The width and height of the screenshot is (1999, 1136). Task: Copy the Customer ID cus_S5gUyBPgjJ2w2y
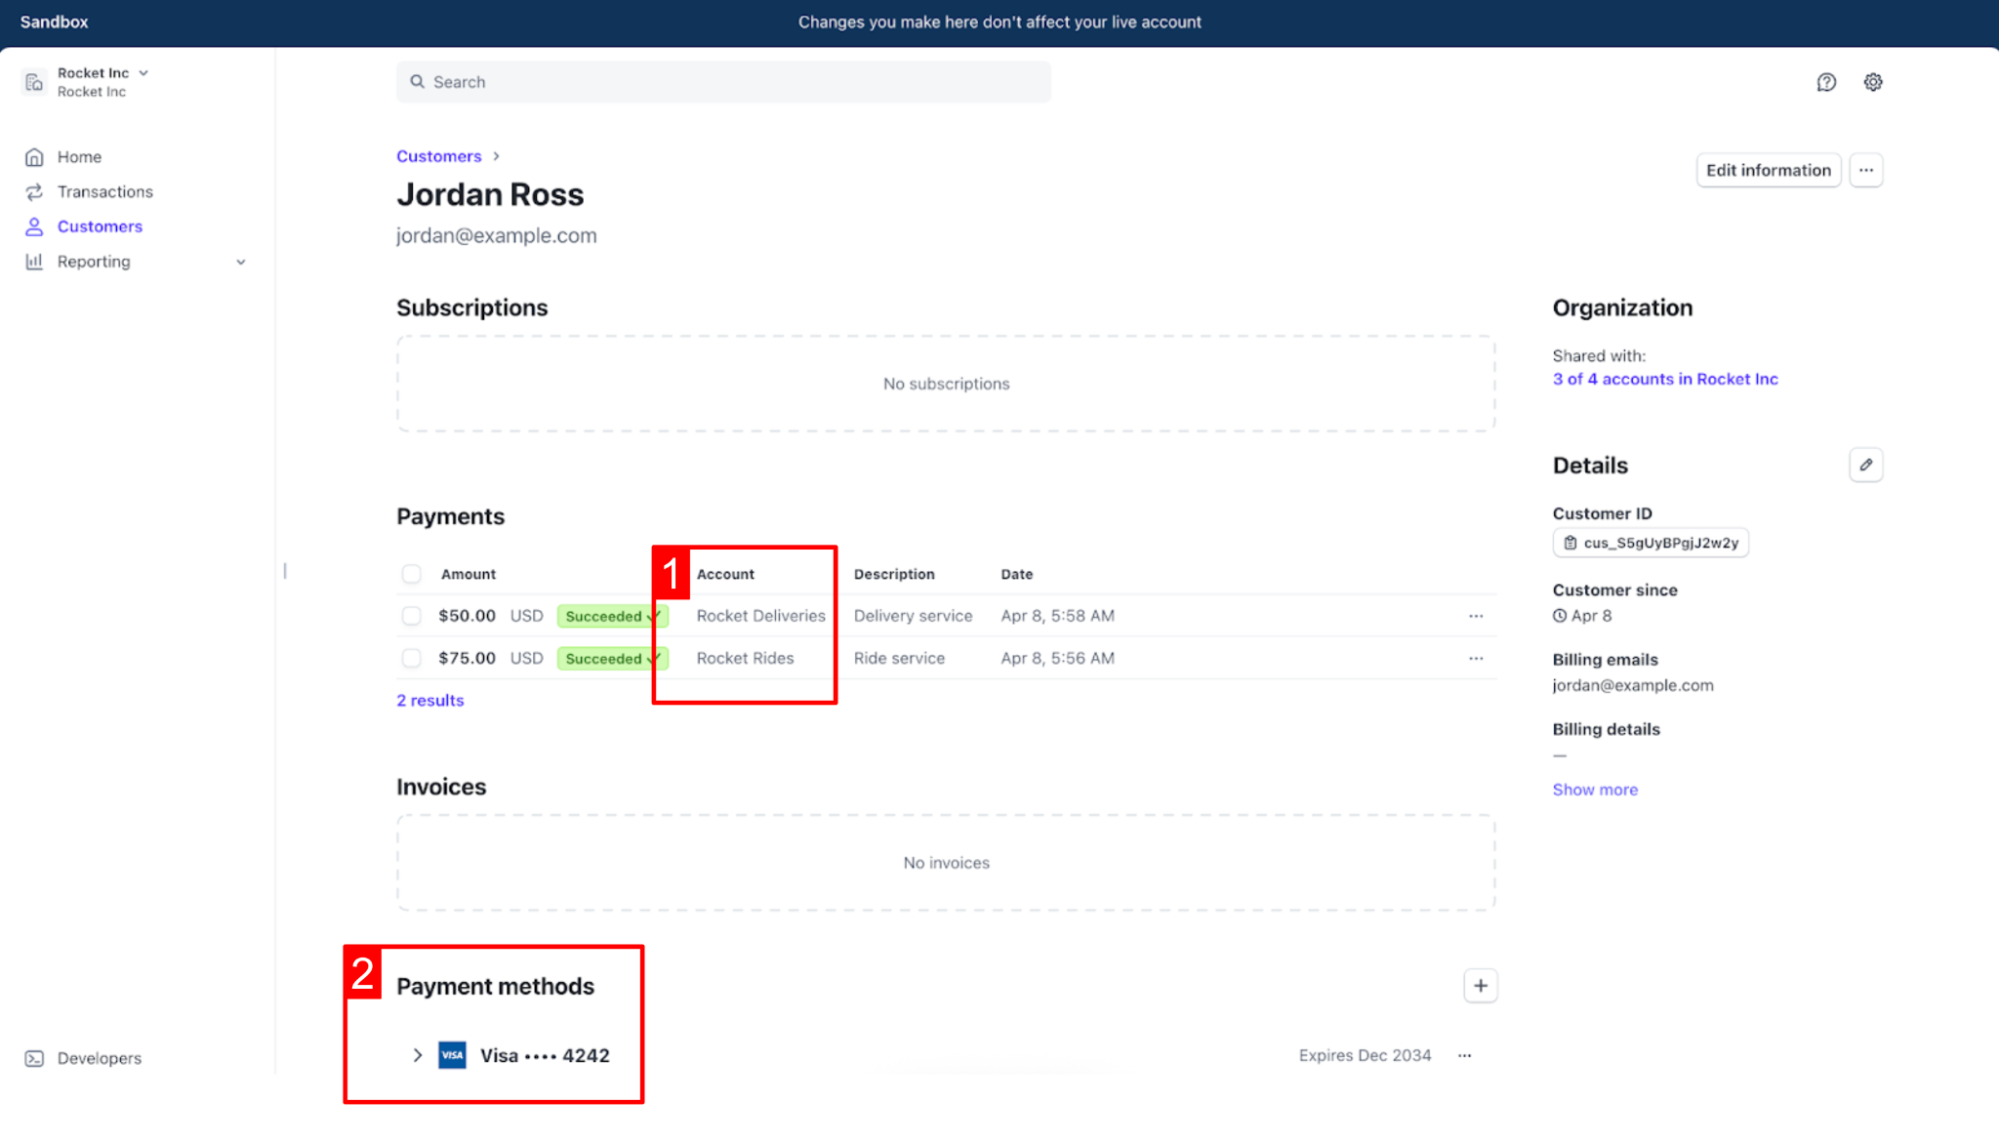1651,543
